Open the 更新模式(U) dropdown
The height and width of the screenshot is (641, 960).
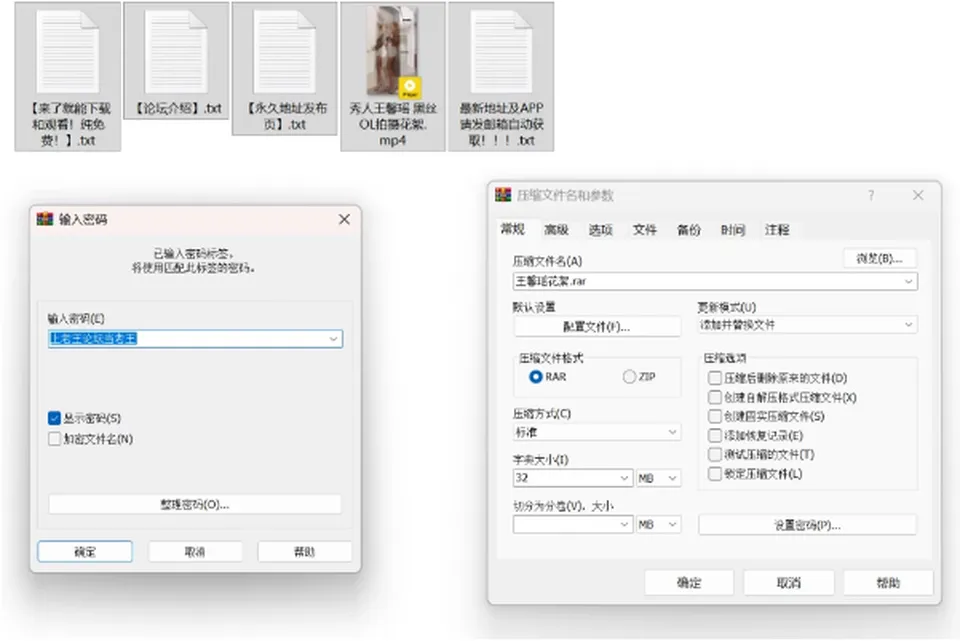(807, 324)
